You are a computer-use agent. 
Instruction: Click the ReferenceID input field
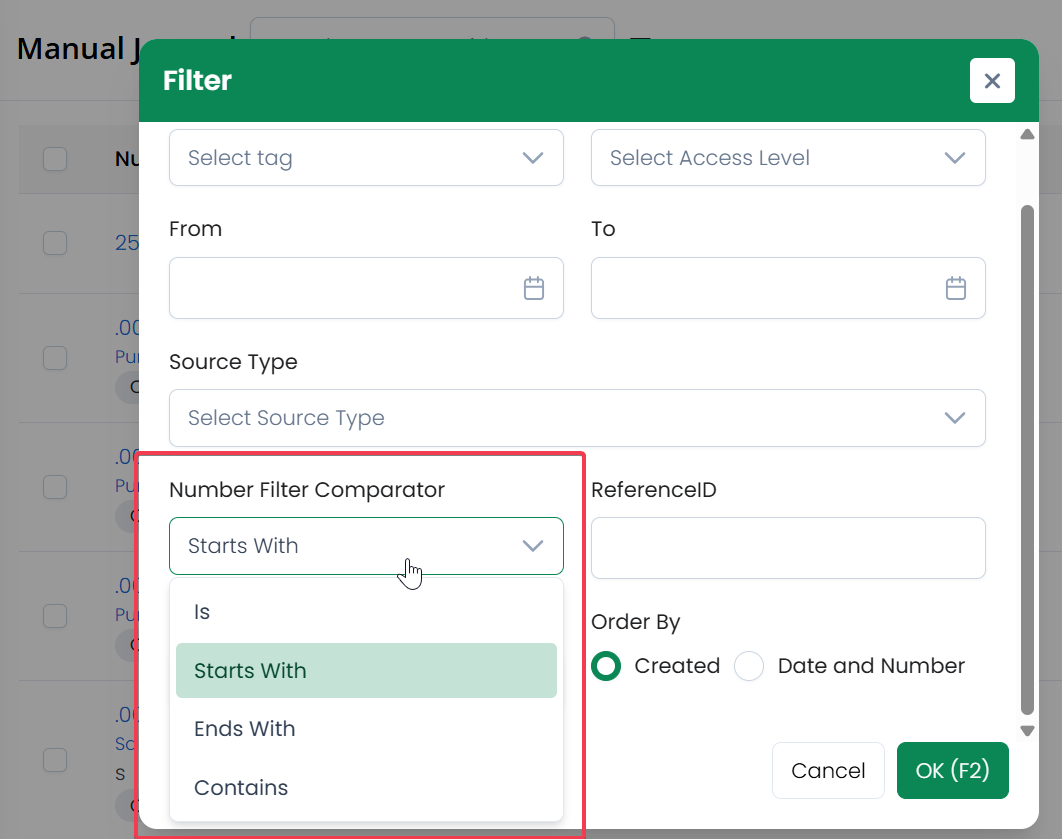tap(788, 548)
